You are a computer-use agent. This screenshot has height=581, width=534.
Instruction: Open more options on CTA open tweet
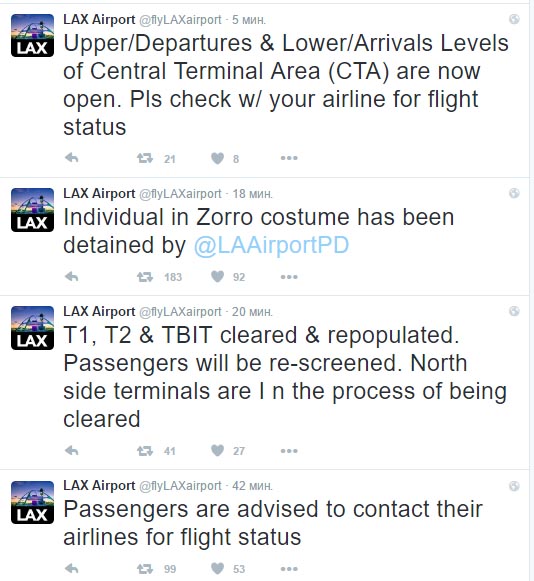289,158
